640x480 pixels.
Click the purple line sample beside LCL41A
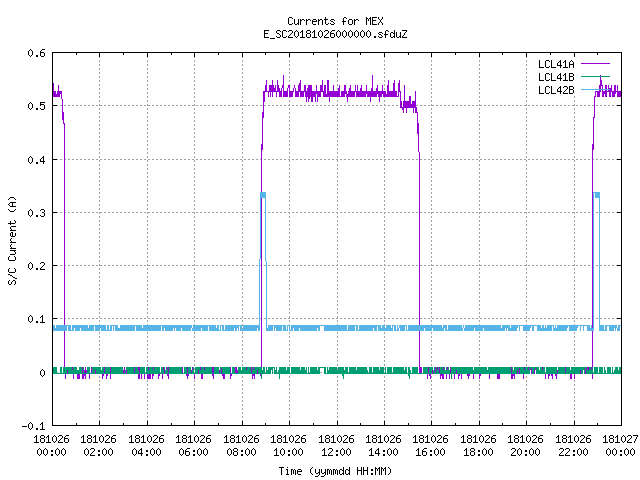point(595,64)
